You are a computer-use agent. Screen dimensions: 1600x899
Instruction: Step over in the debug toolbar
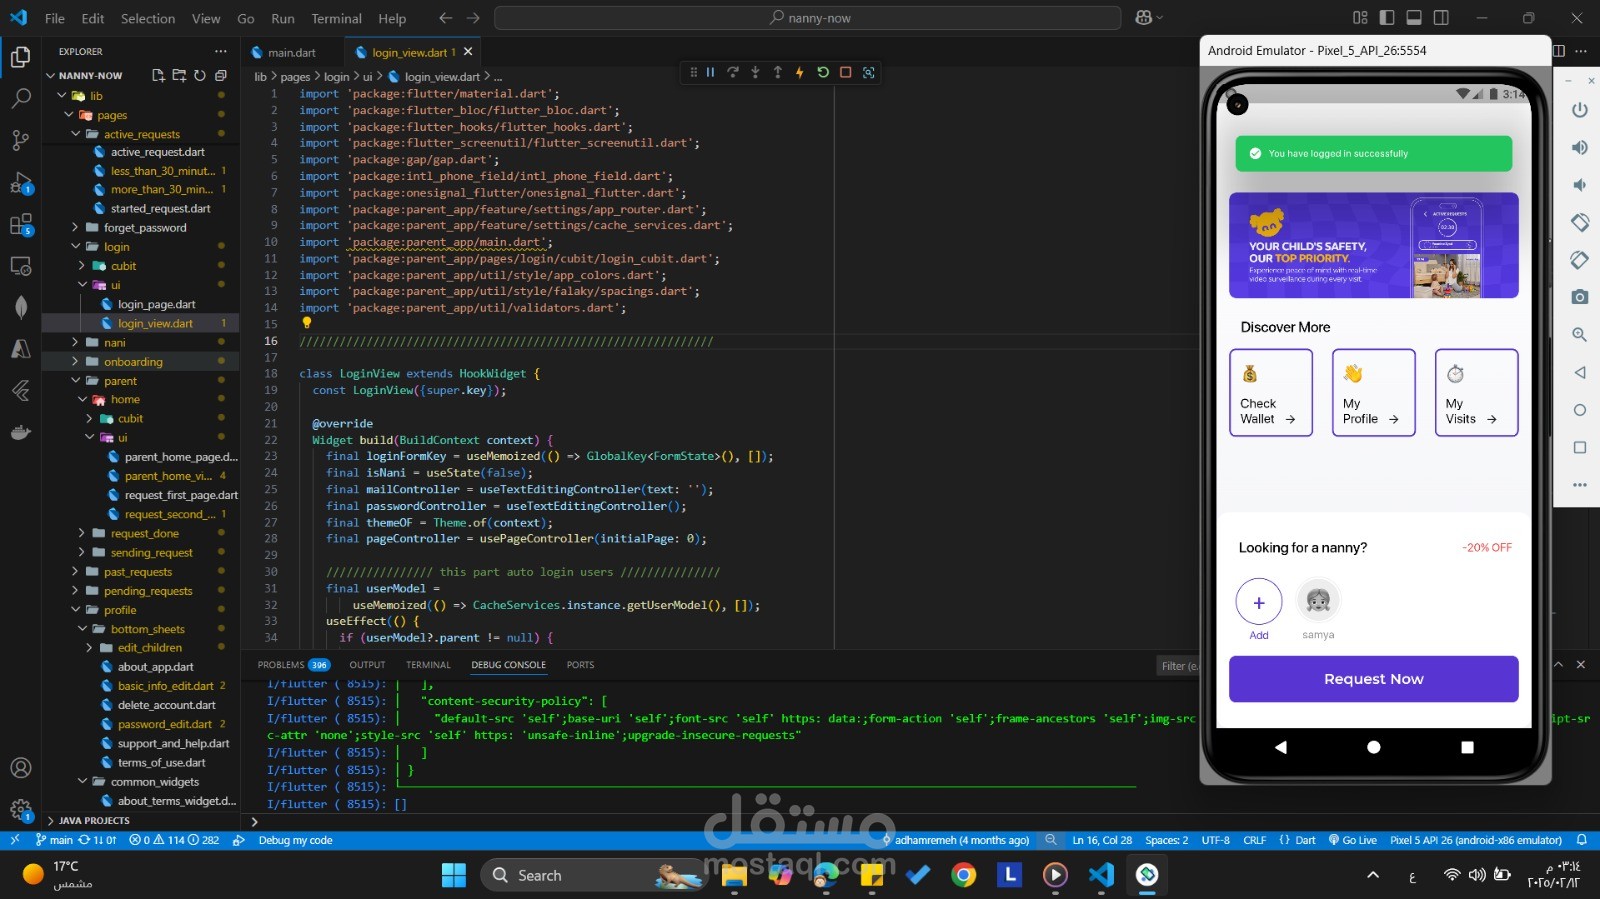click(733, 72)
